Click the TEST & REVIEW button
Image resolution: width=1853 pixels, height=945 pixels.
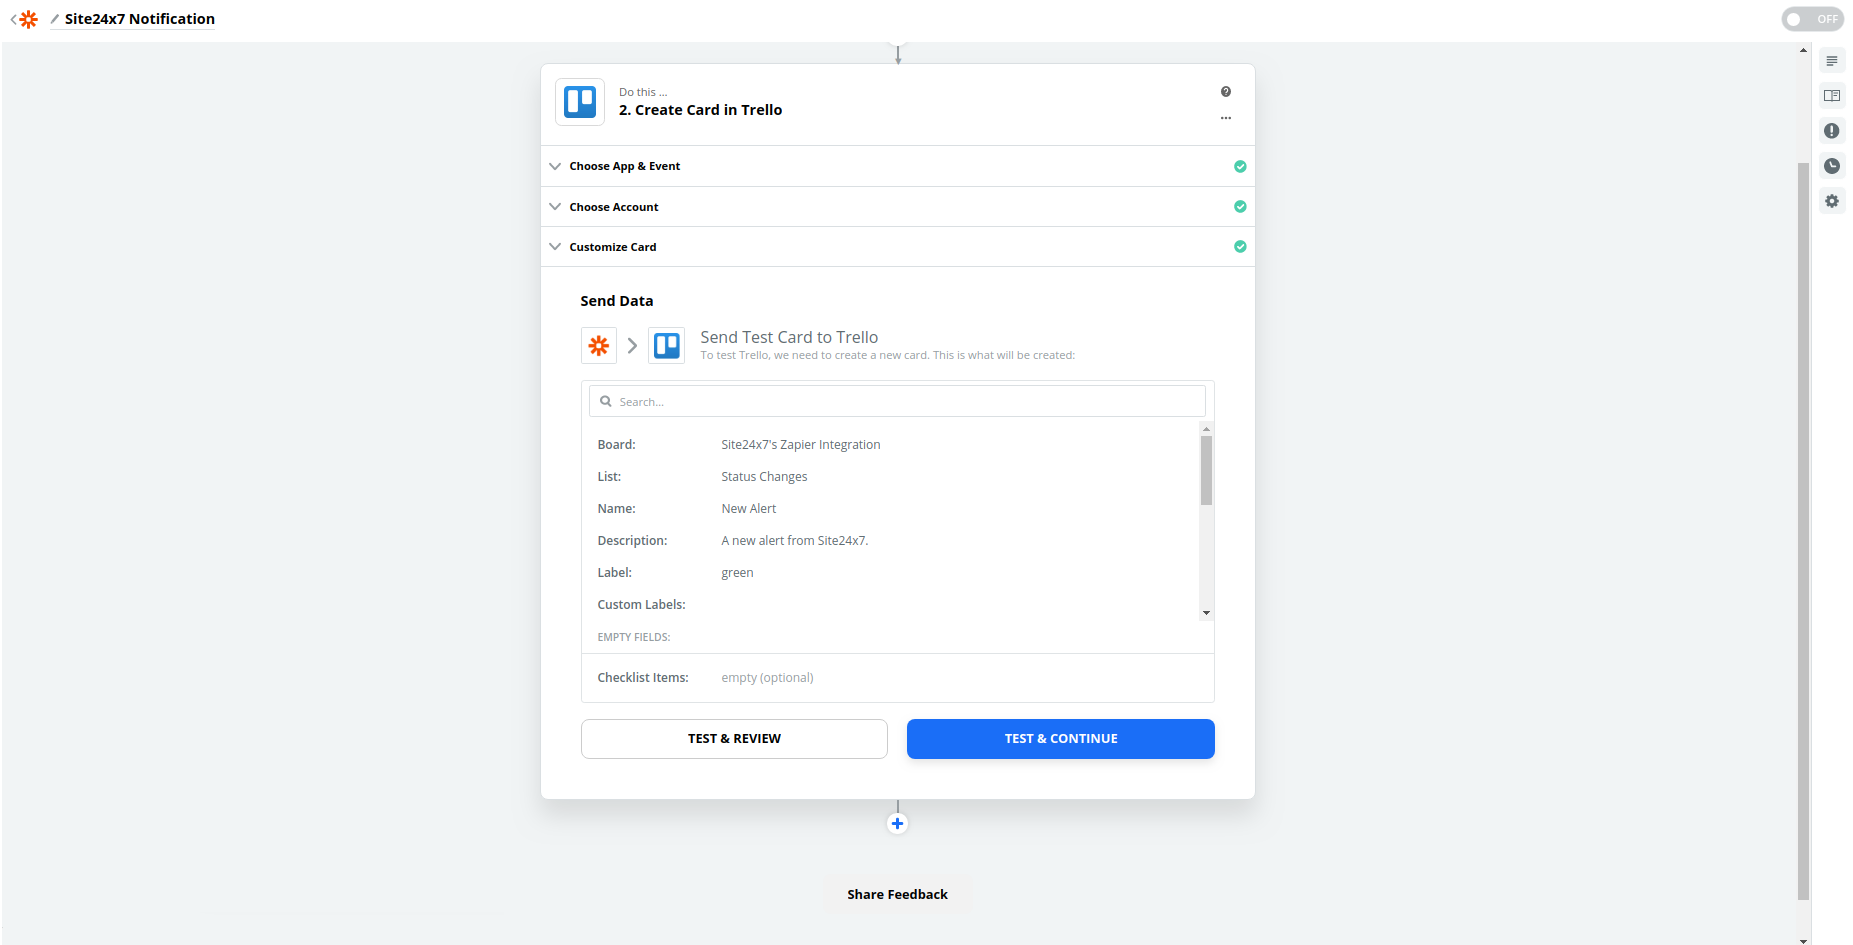coord(734,739)
